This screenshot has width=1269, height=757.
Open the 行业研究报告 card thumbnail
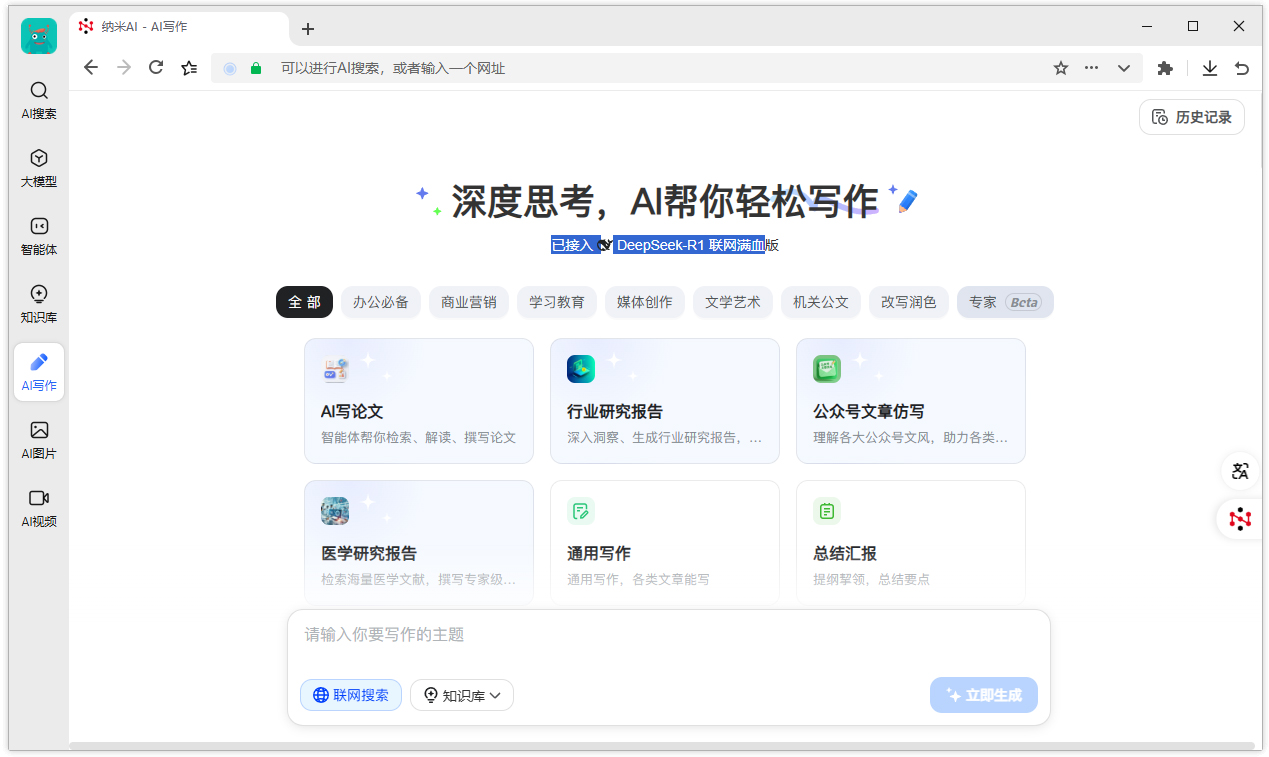pyautogui.click(x=581, y=368)
